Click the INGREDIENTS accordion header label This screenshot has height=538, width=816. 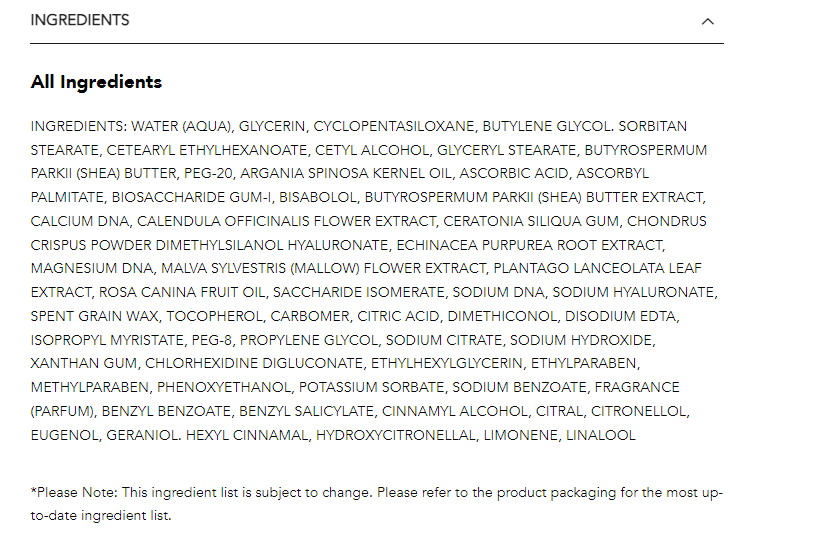[80, 20]
